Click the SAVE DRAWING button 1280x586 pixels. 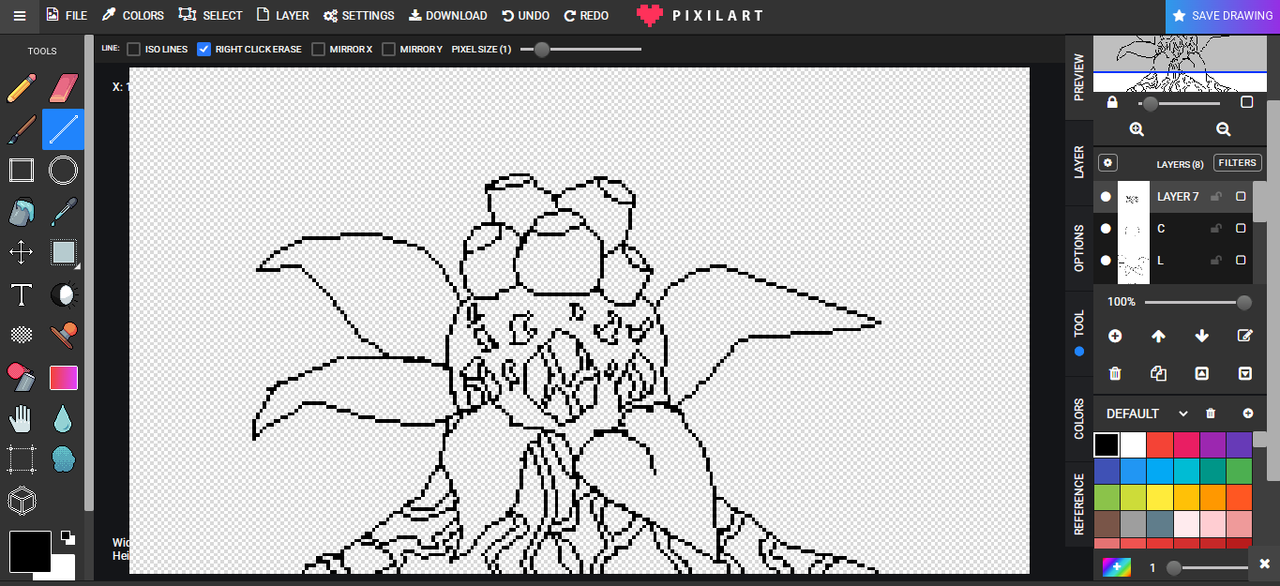(1222, 16)
